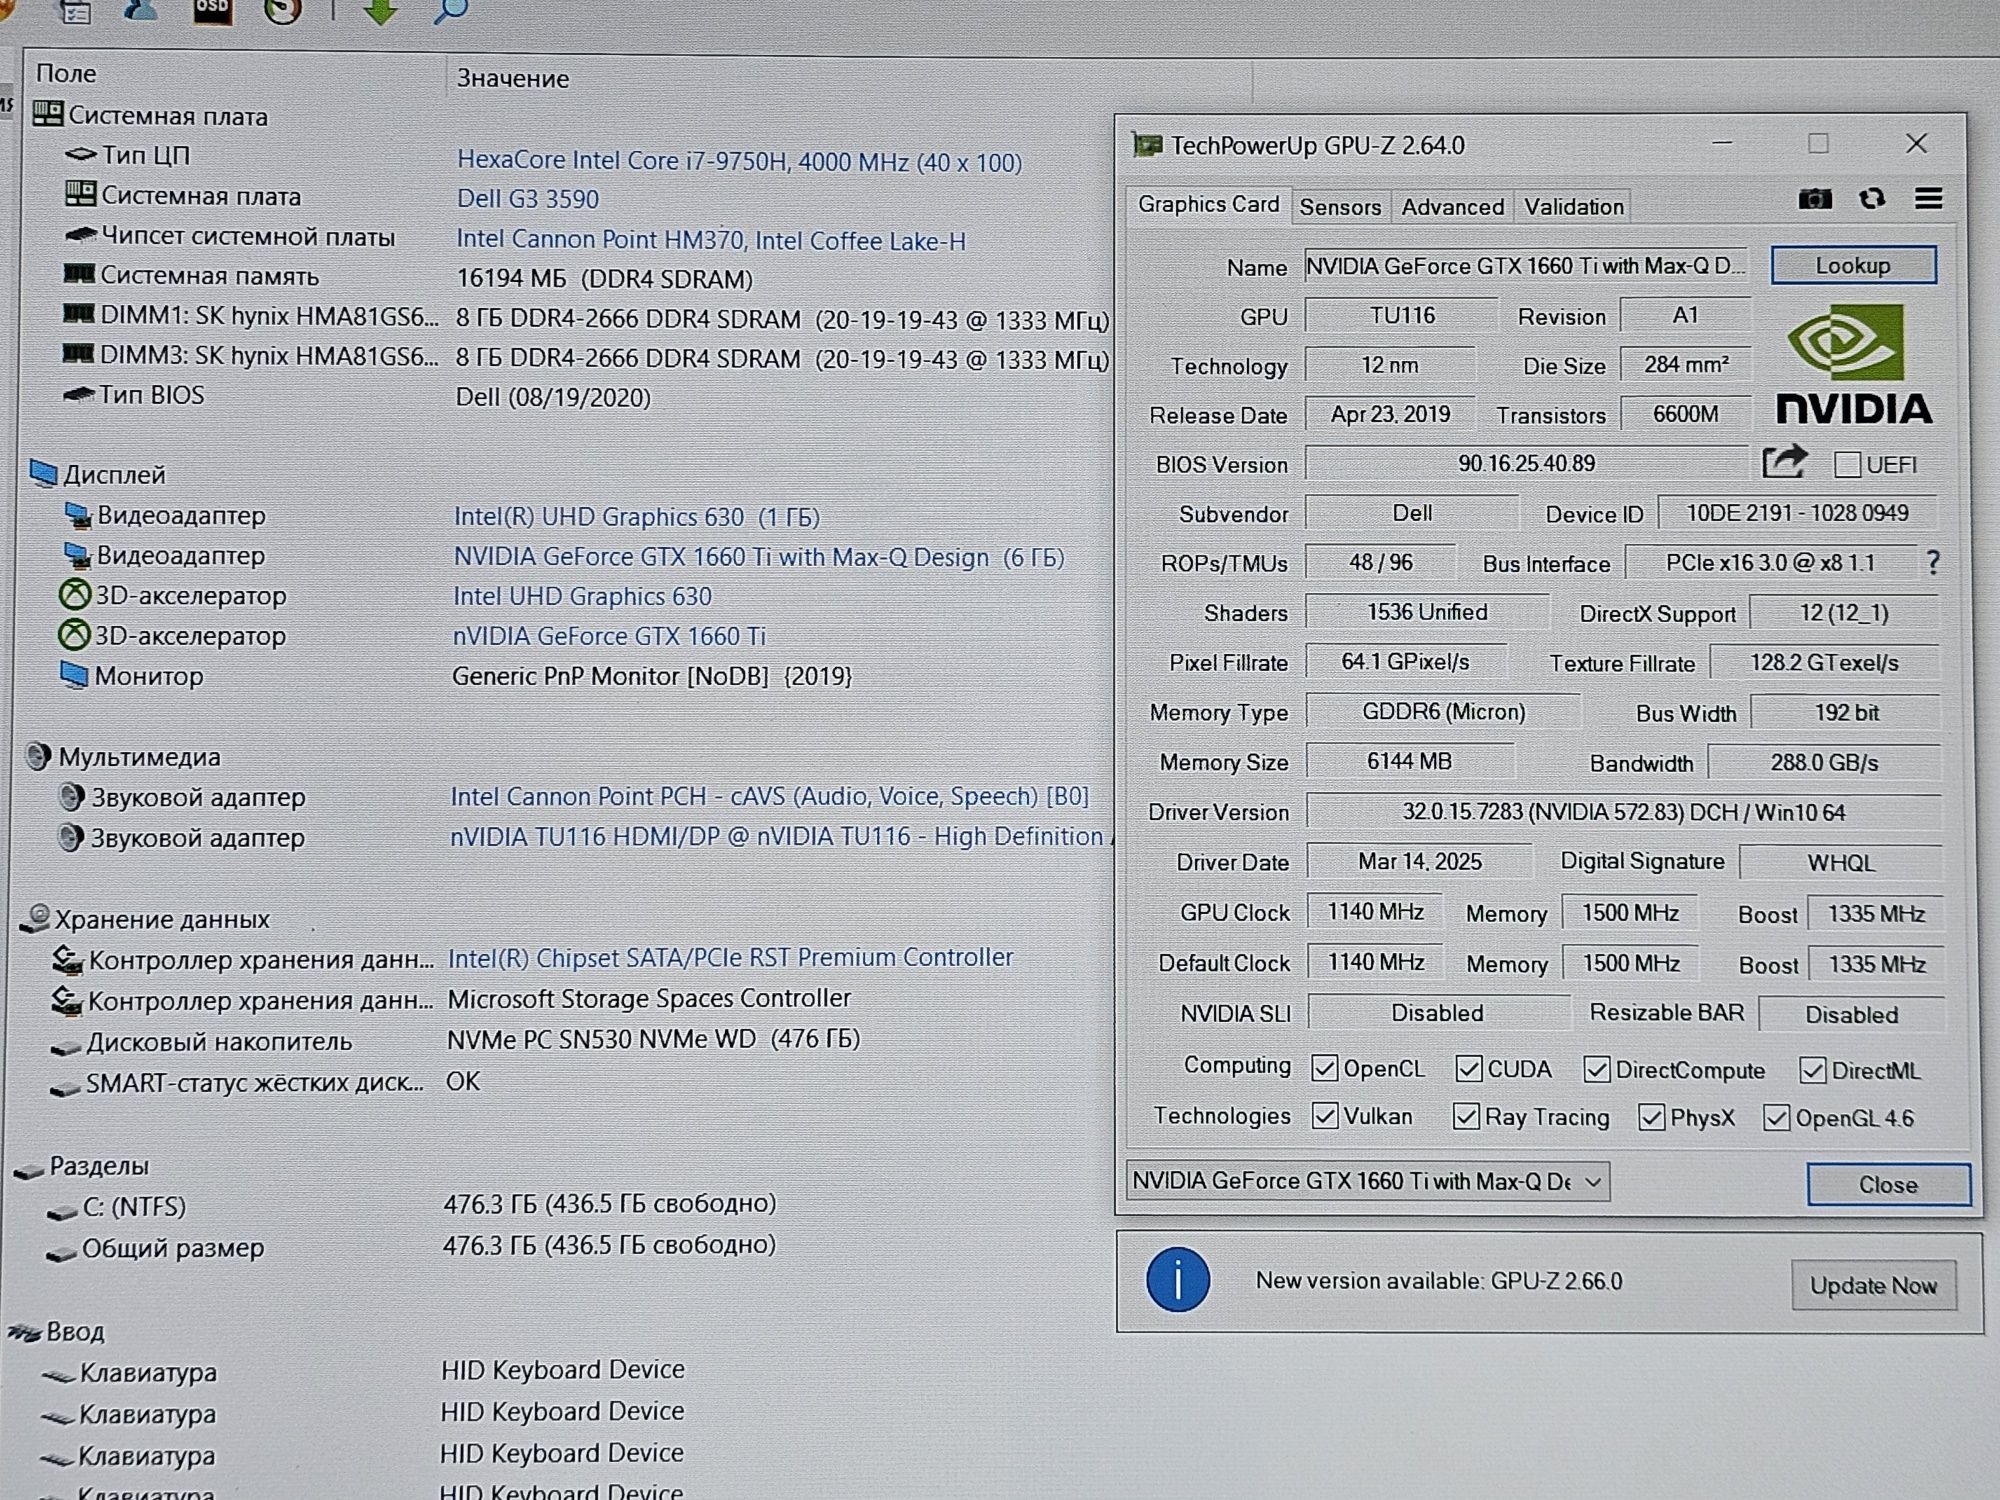This screenshot has width=2000, height=1500.
Task: Toggle PhysX checkbox
Action: point(1651,1117)
